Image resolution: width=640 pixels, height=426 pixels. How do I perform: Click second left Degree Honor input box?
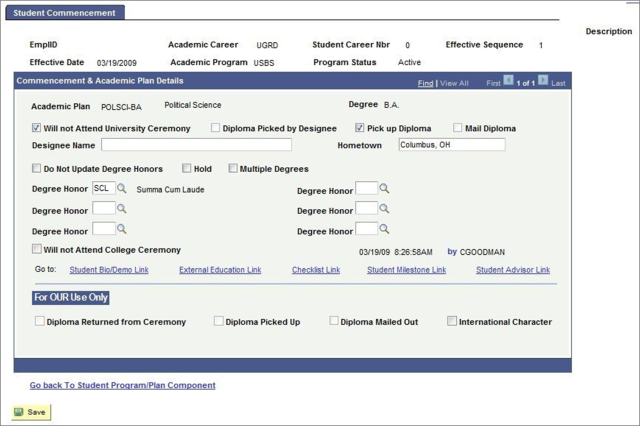[x=104, y=208]
